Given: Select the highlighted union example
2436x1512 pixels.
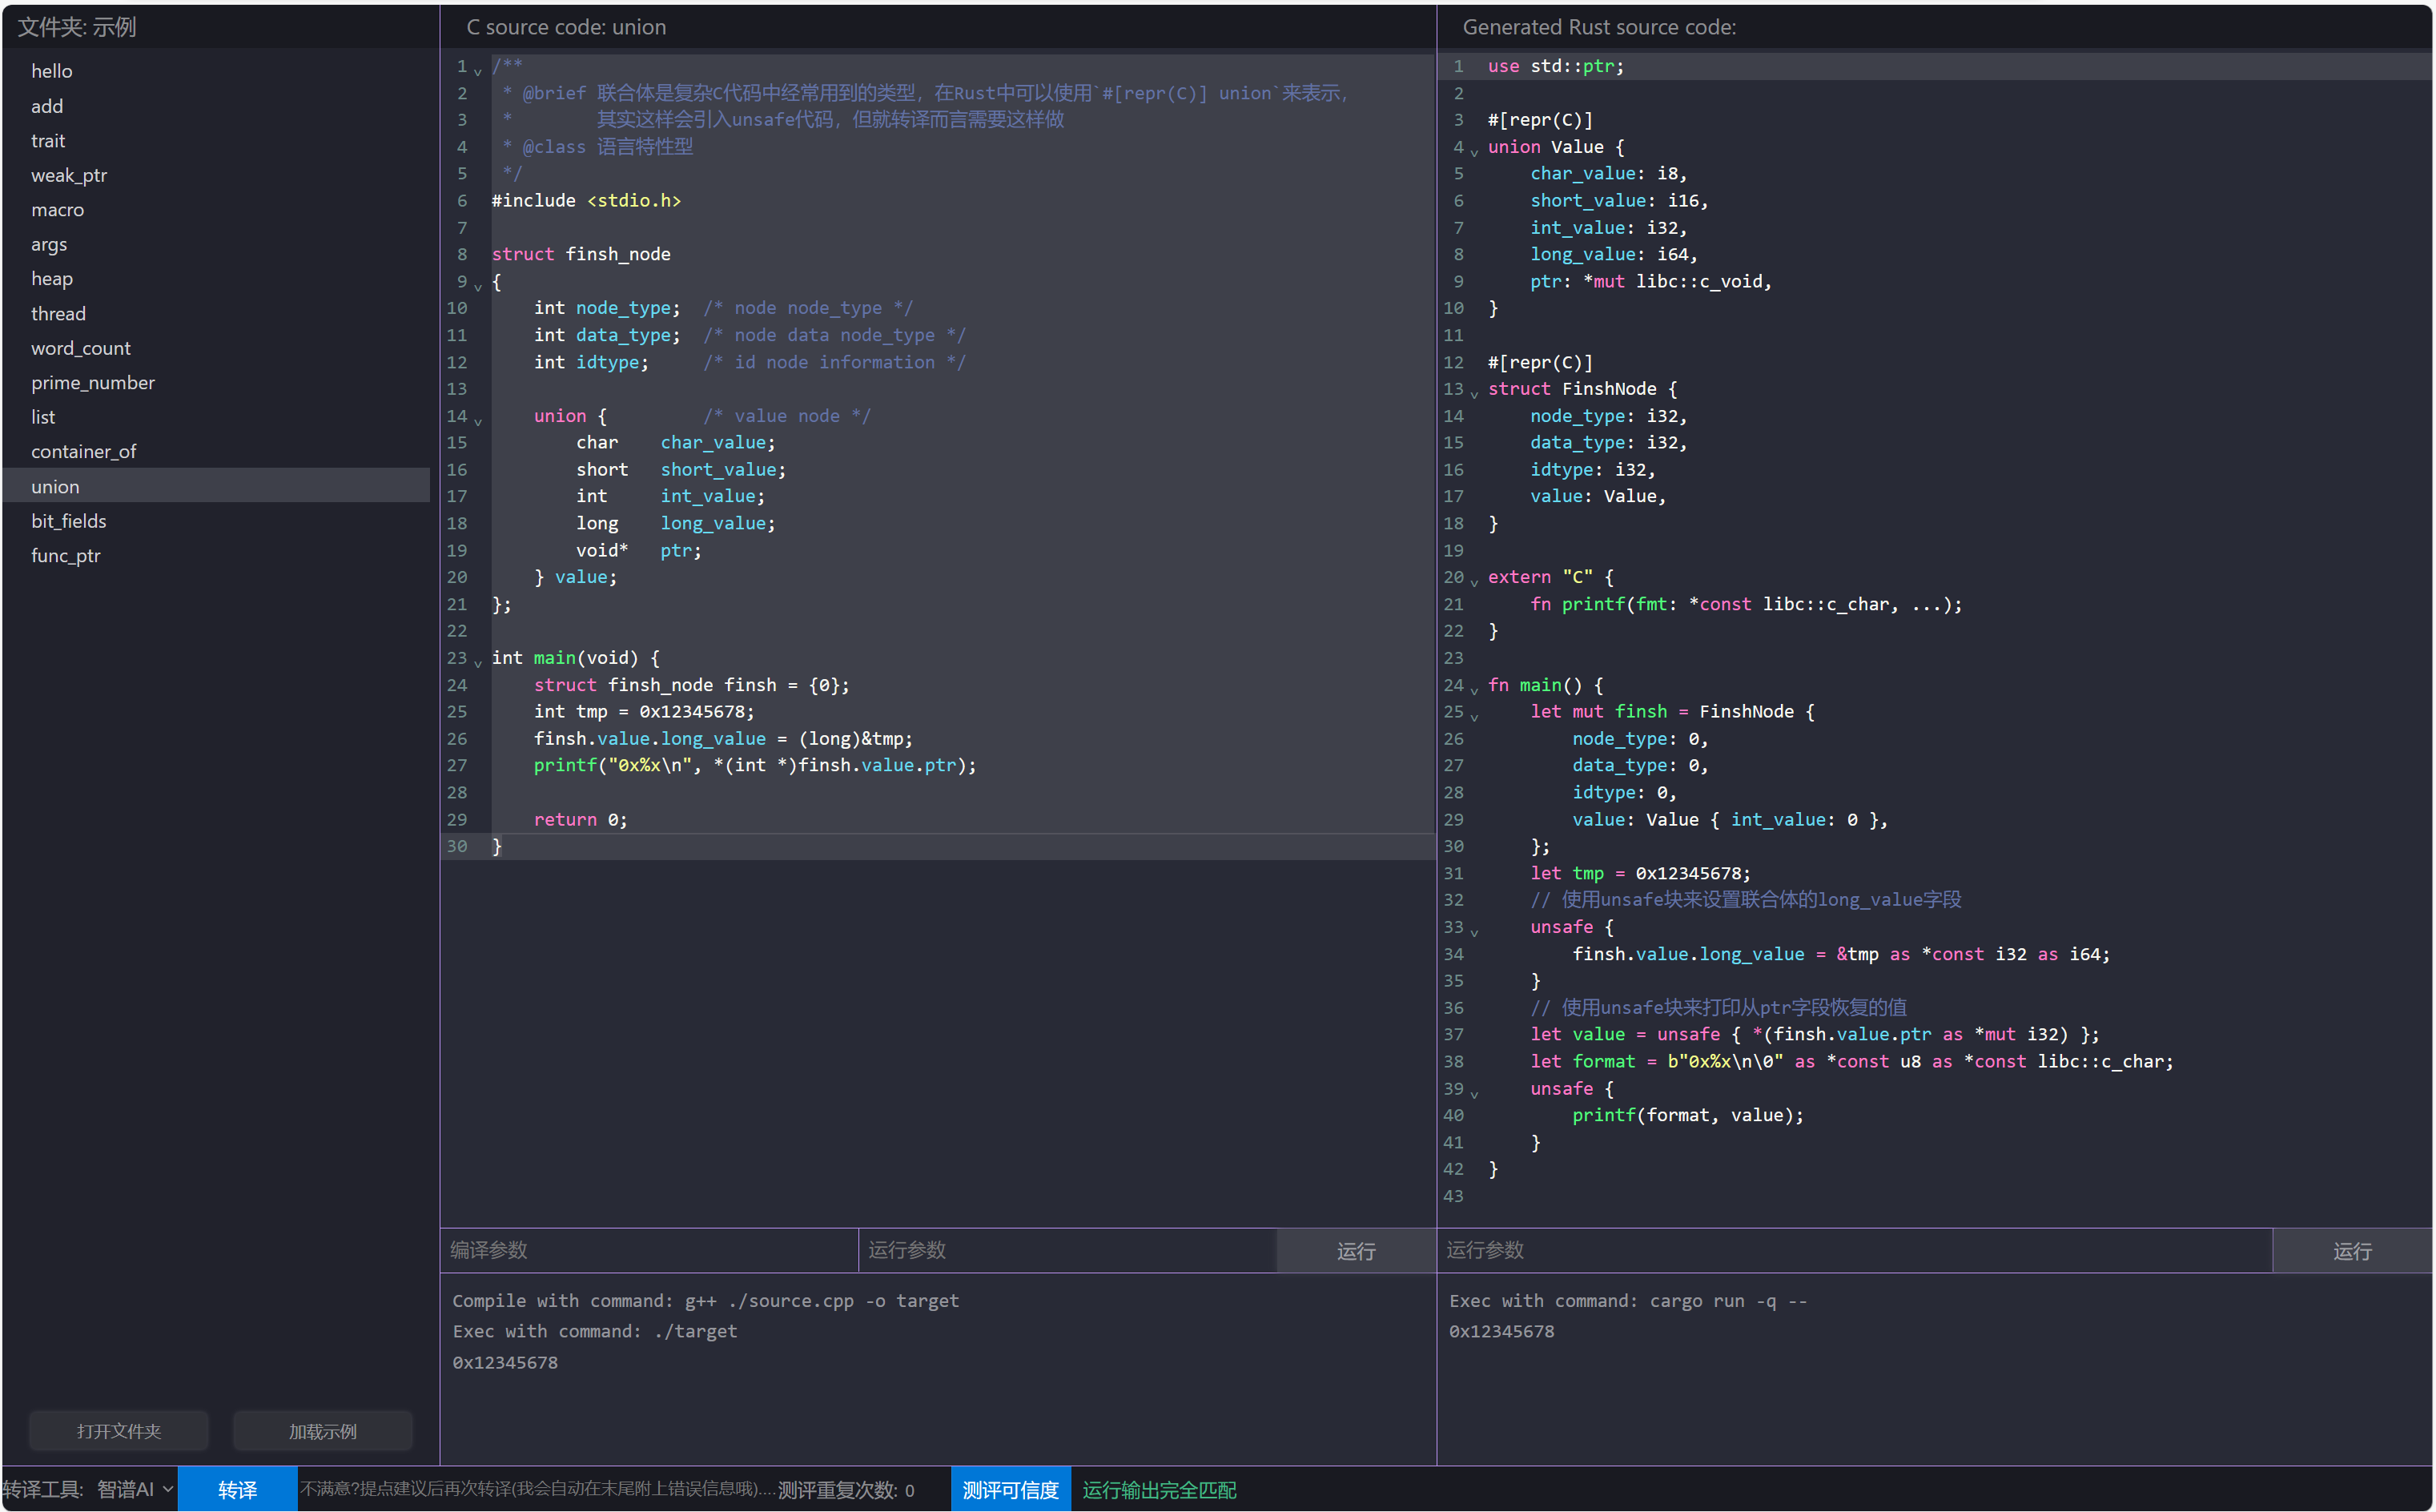Looking at the screenshot, I should coord(216,486).
